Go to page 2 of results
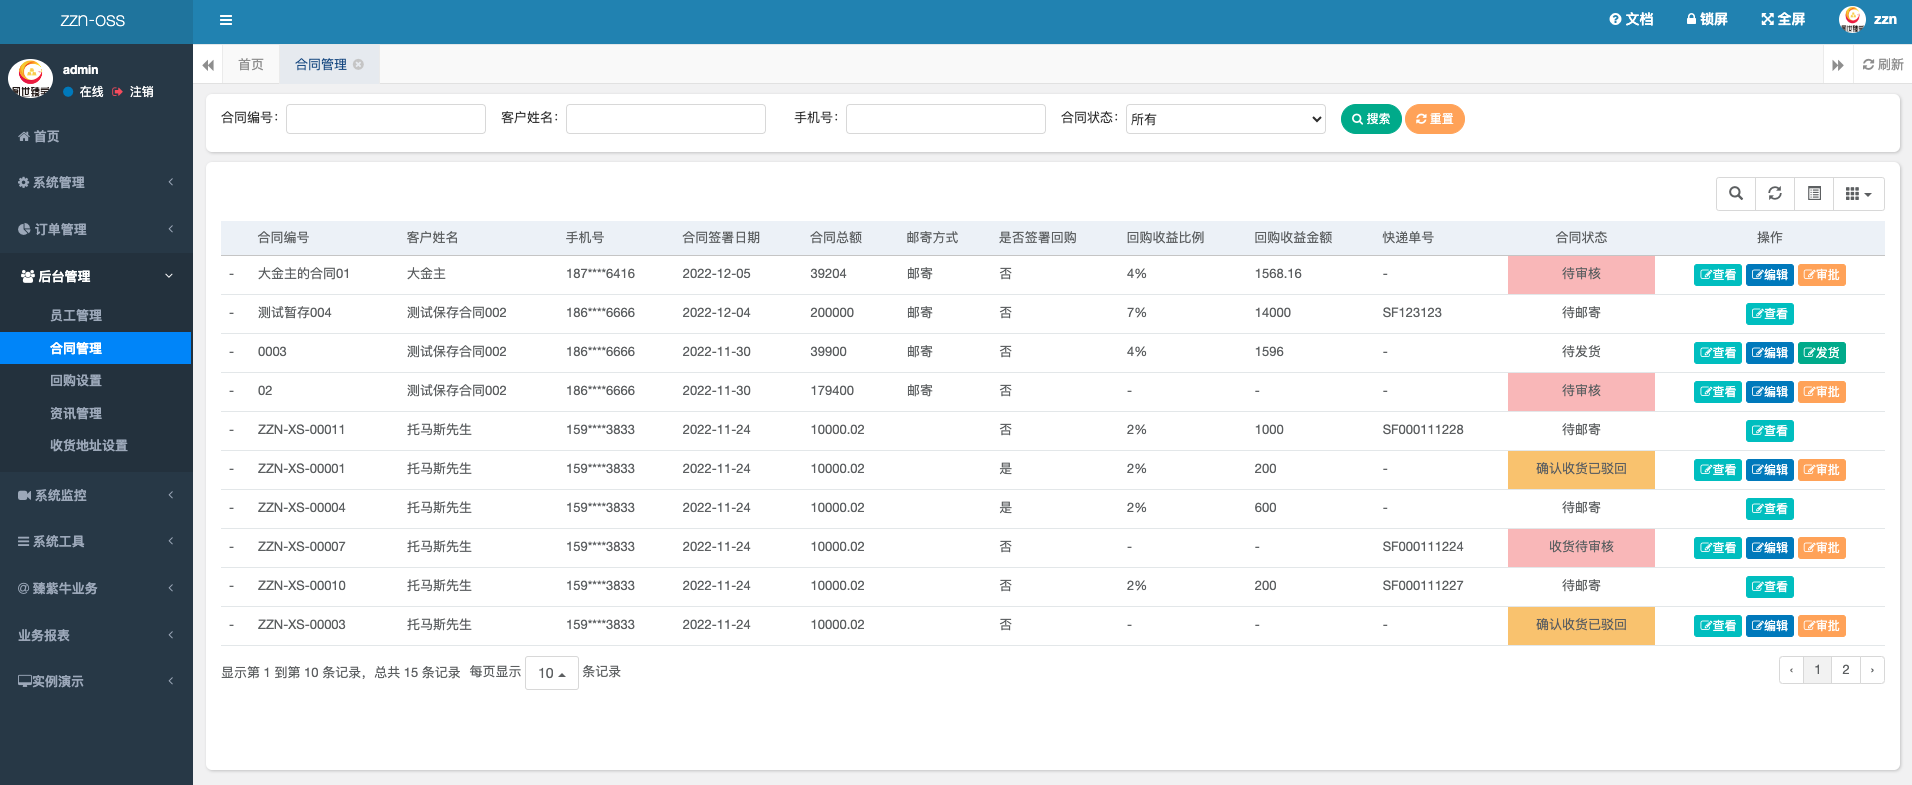The image size is (1912, 785). (x=1846, y=670)
